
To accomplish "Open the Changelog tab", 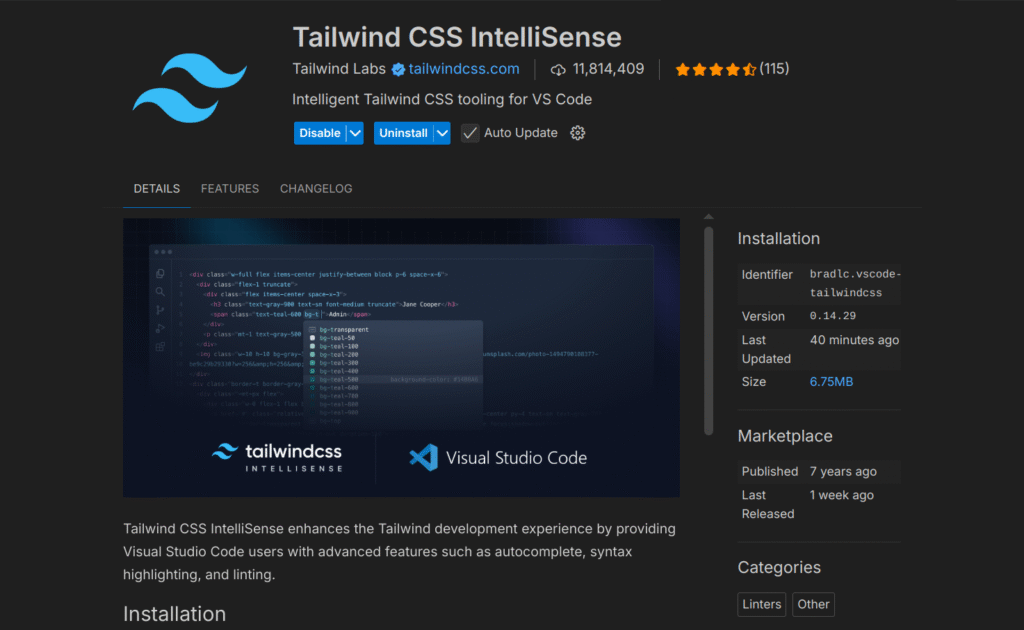I will [x=316, y=188].
